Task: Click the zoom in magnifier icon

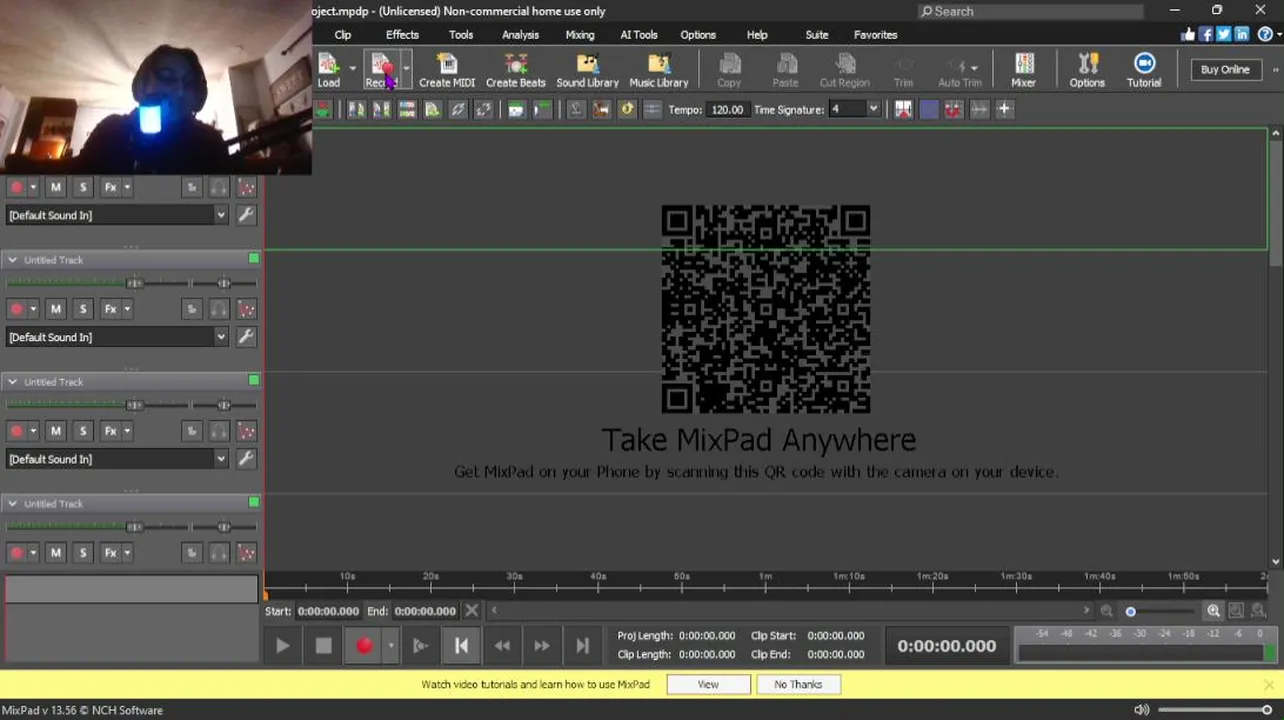Action: (1214, 611)
